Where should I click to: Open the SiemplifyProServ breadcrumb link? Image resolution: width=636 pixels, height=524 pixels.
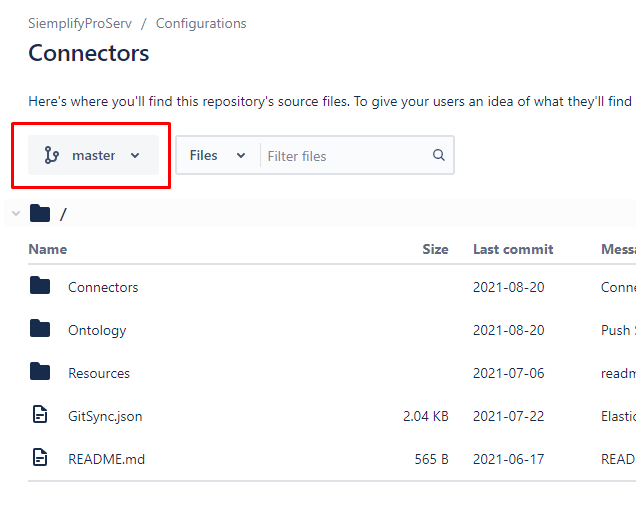tap(84, 23)
